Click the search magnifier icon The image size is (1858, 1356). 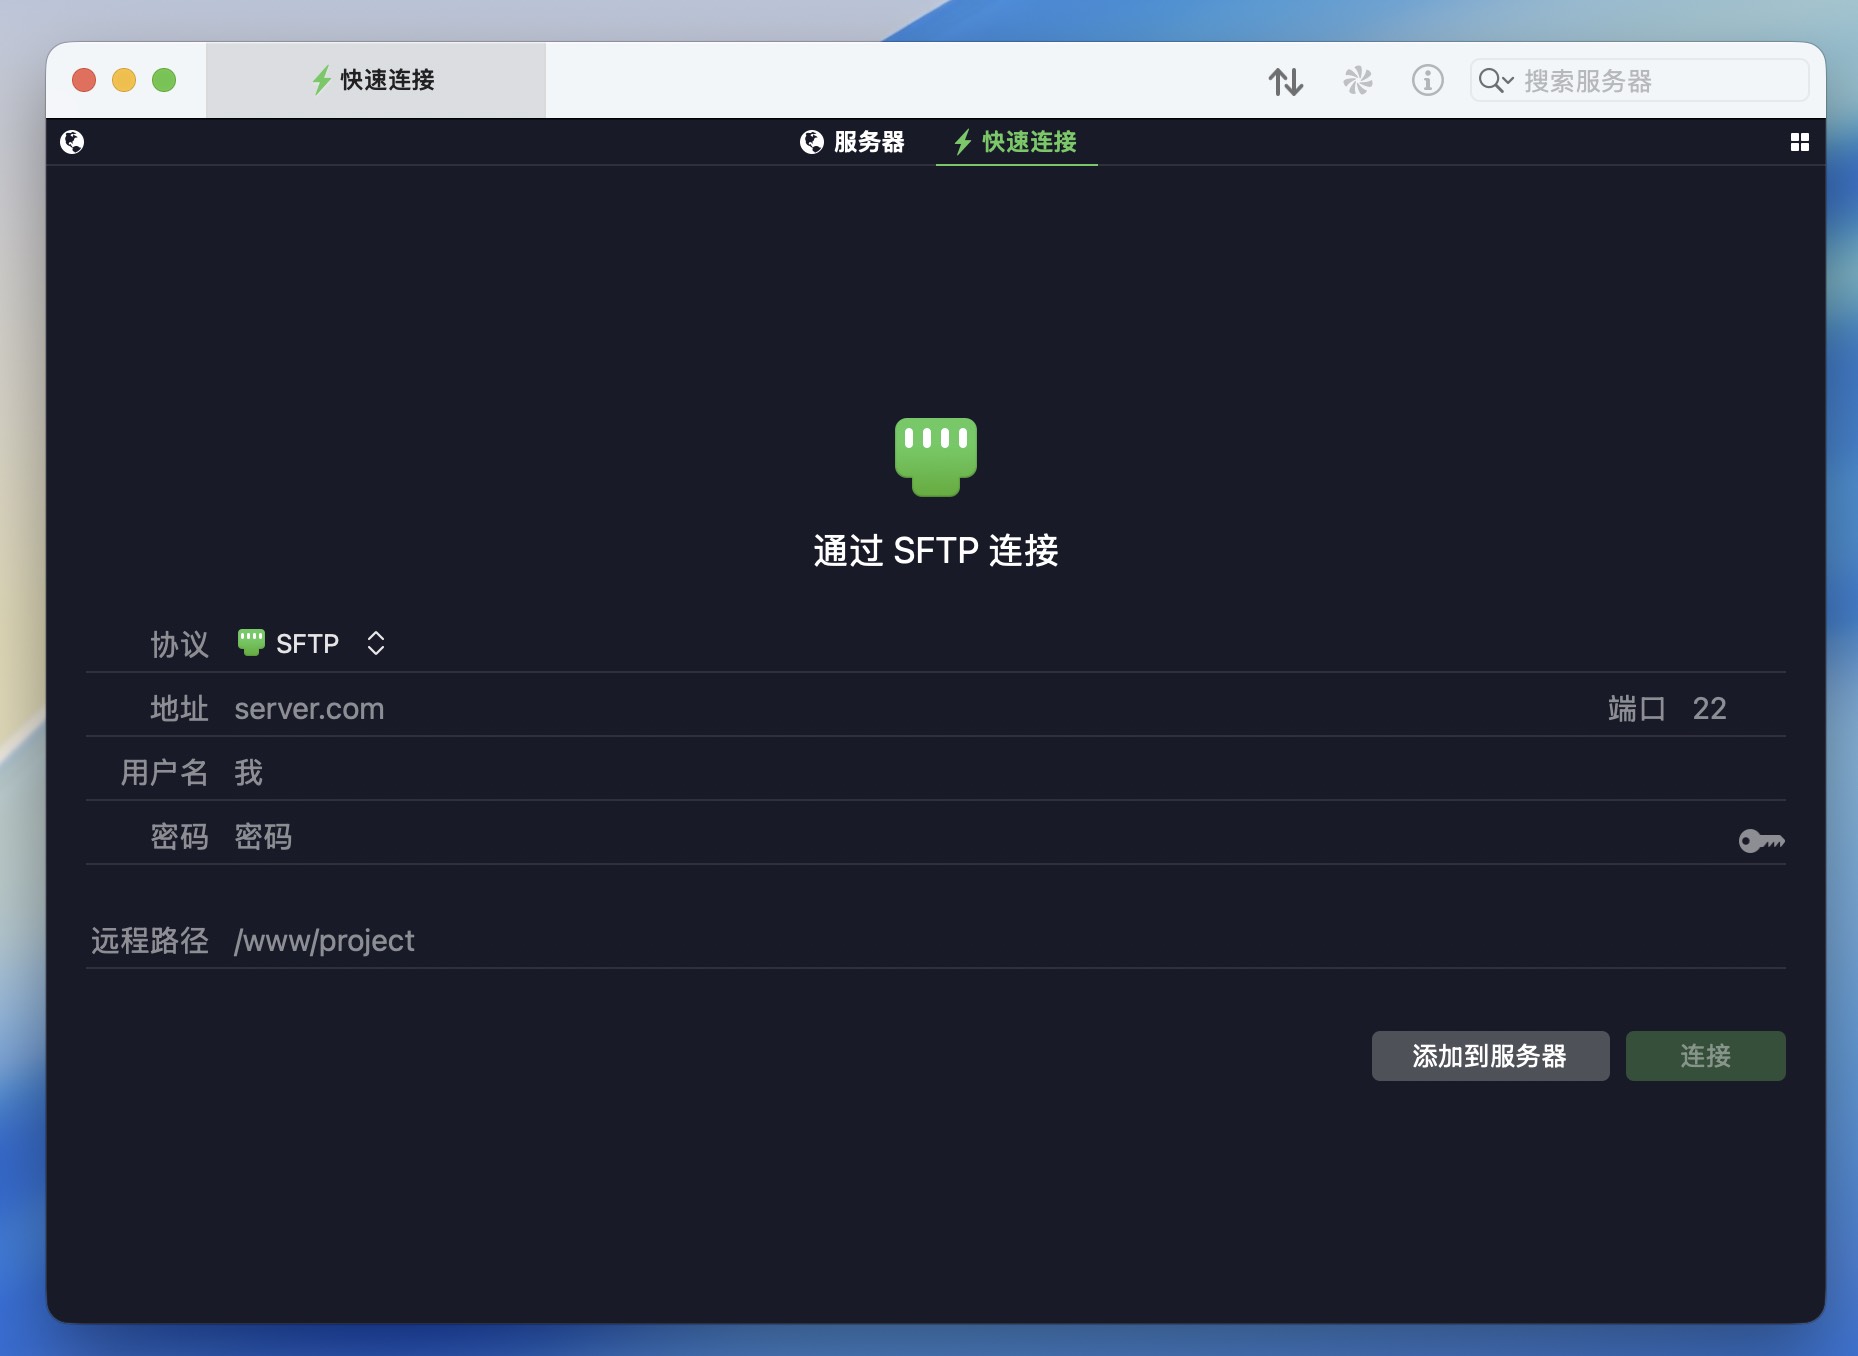(x=1489, y=81)
